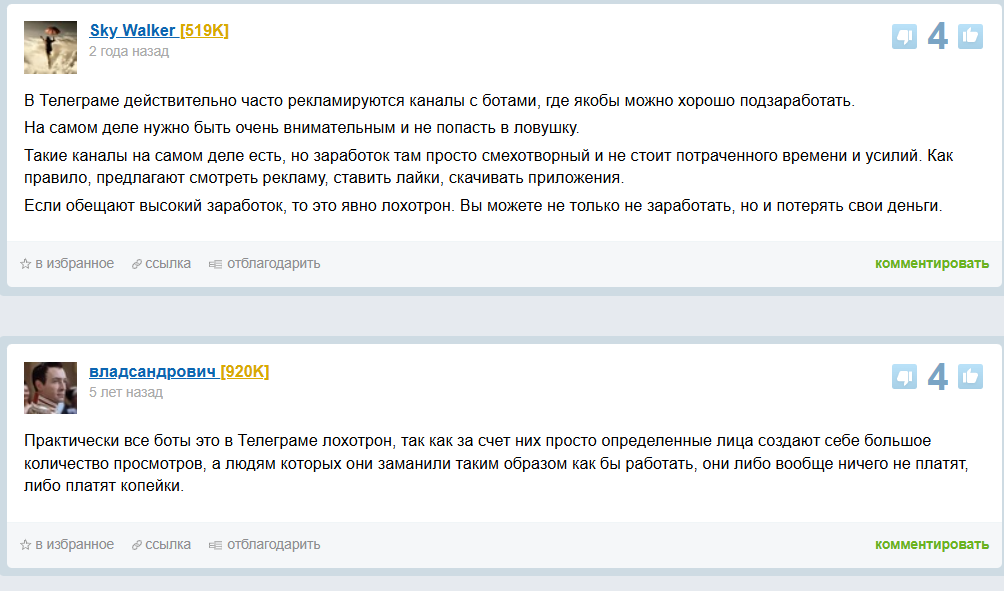Click thumbs-down icon on Sky Walker's answer
Viewport: 1004px width, 591px height.
[x=904, y=37]
